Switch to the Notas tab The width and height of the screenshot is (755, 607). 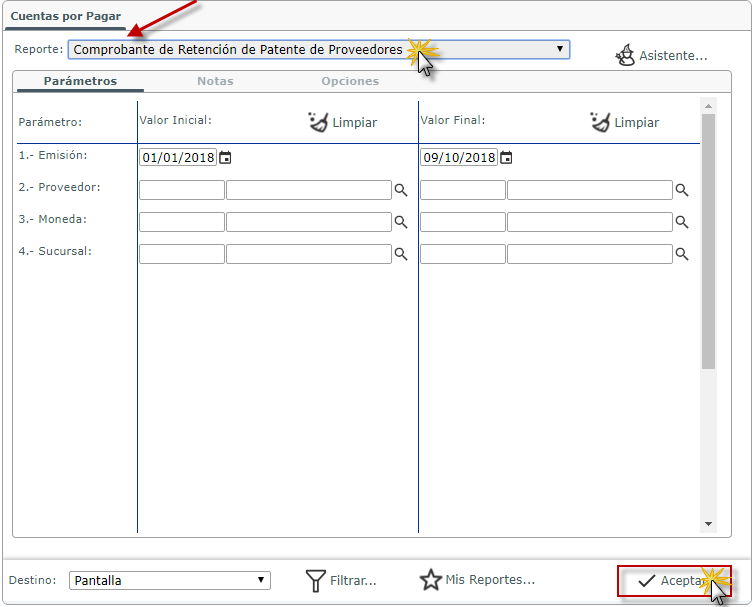coord(215,81)
